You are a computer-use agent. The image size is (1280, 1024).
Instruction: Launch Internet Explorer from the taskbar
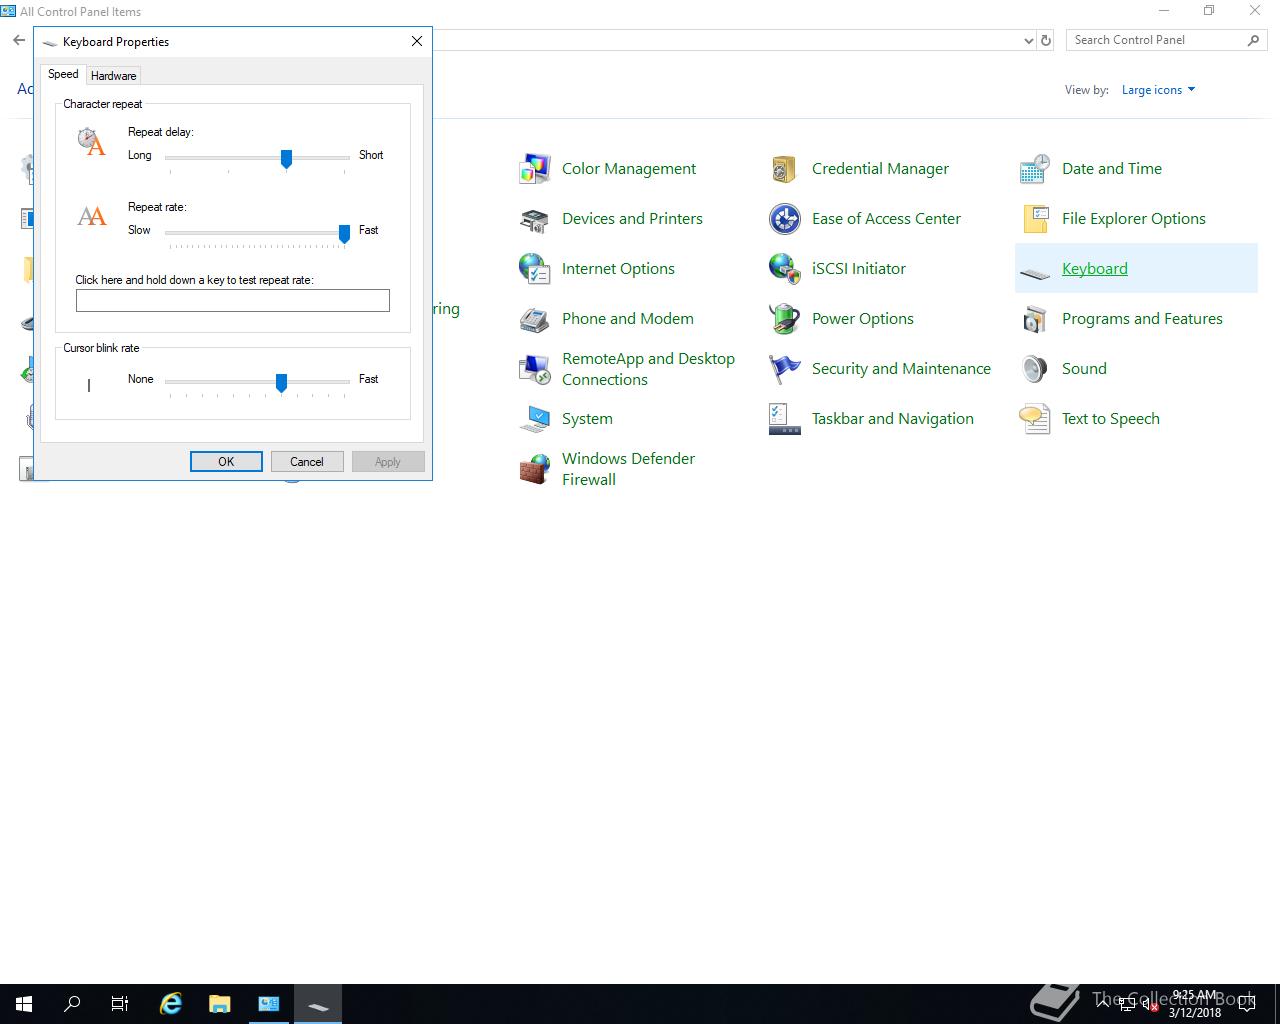point(171,1004)
